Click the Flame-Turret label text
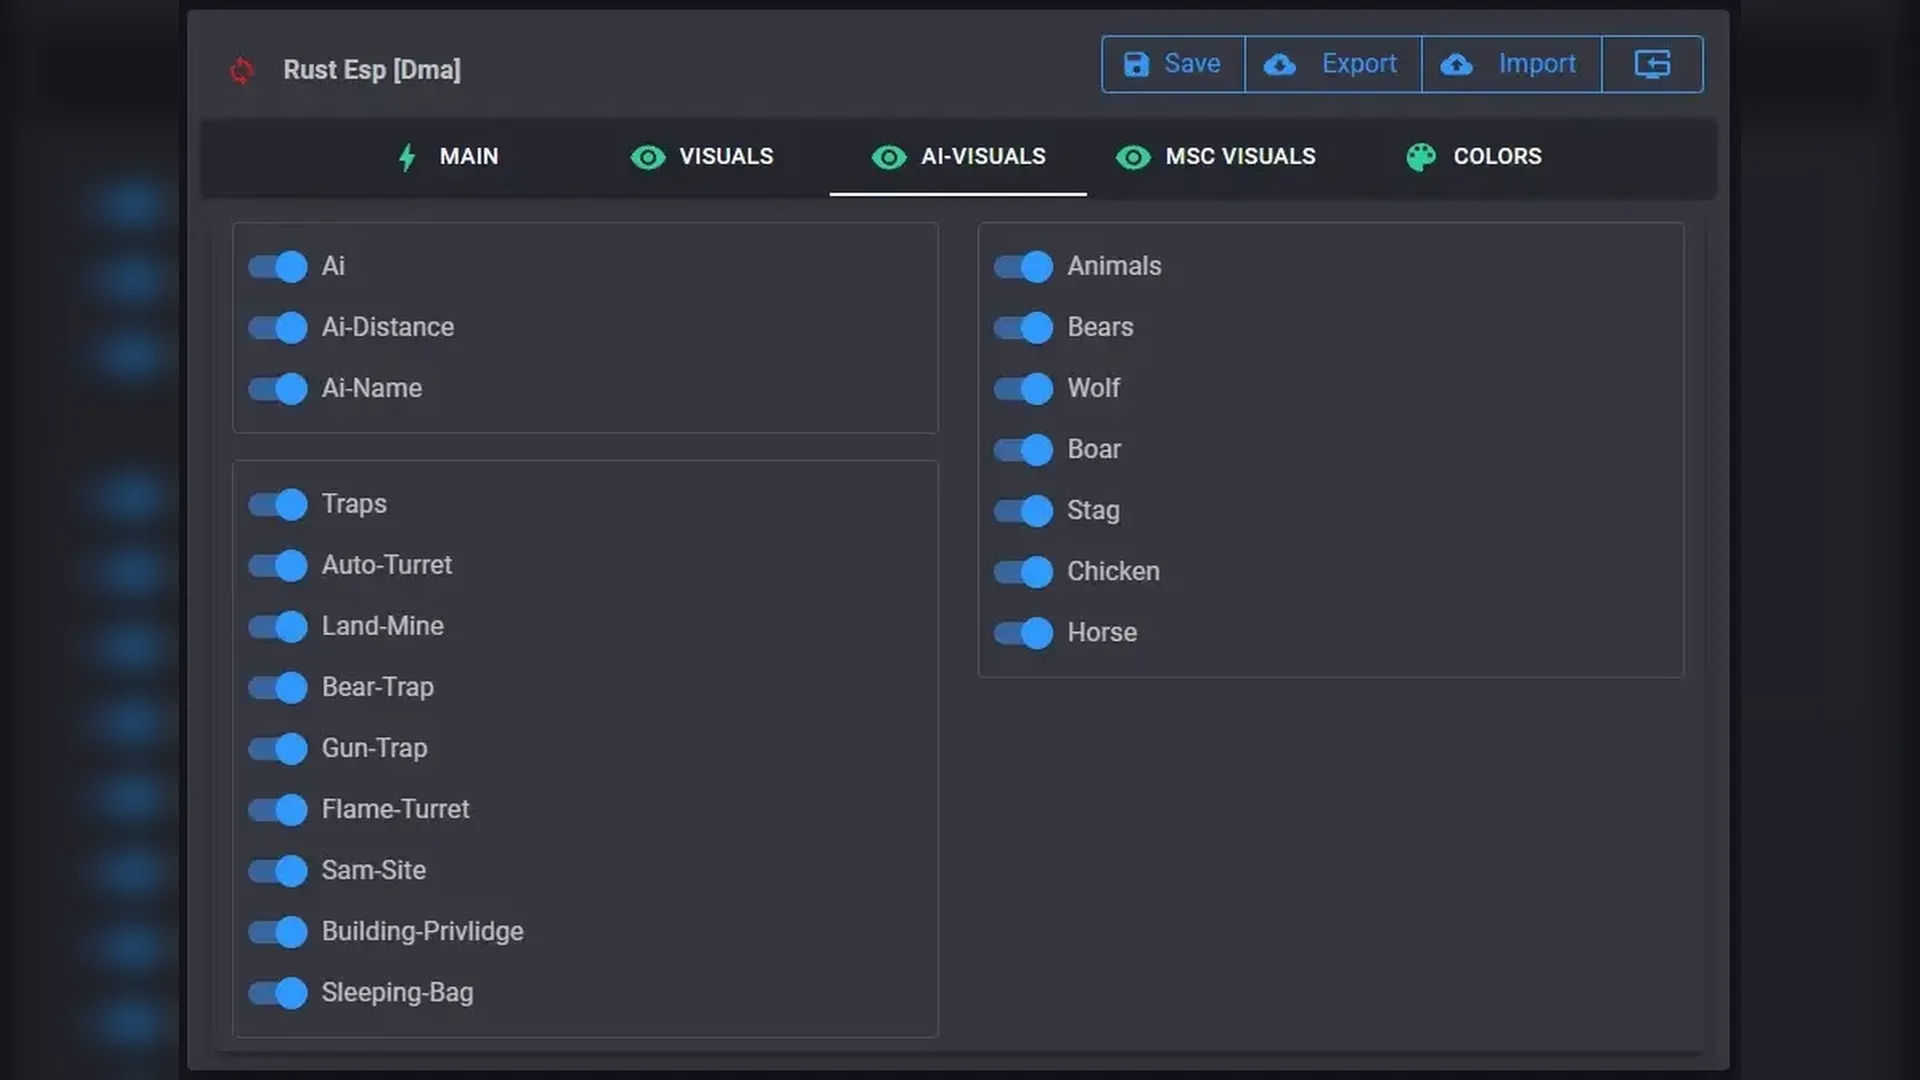The image size is (1920, 1080). [x=395, y=809]
